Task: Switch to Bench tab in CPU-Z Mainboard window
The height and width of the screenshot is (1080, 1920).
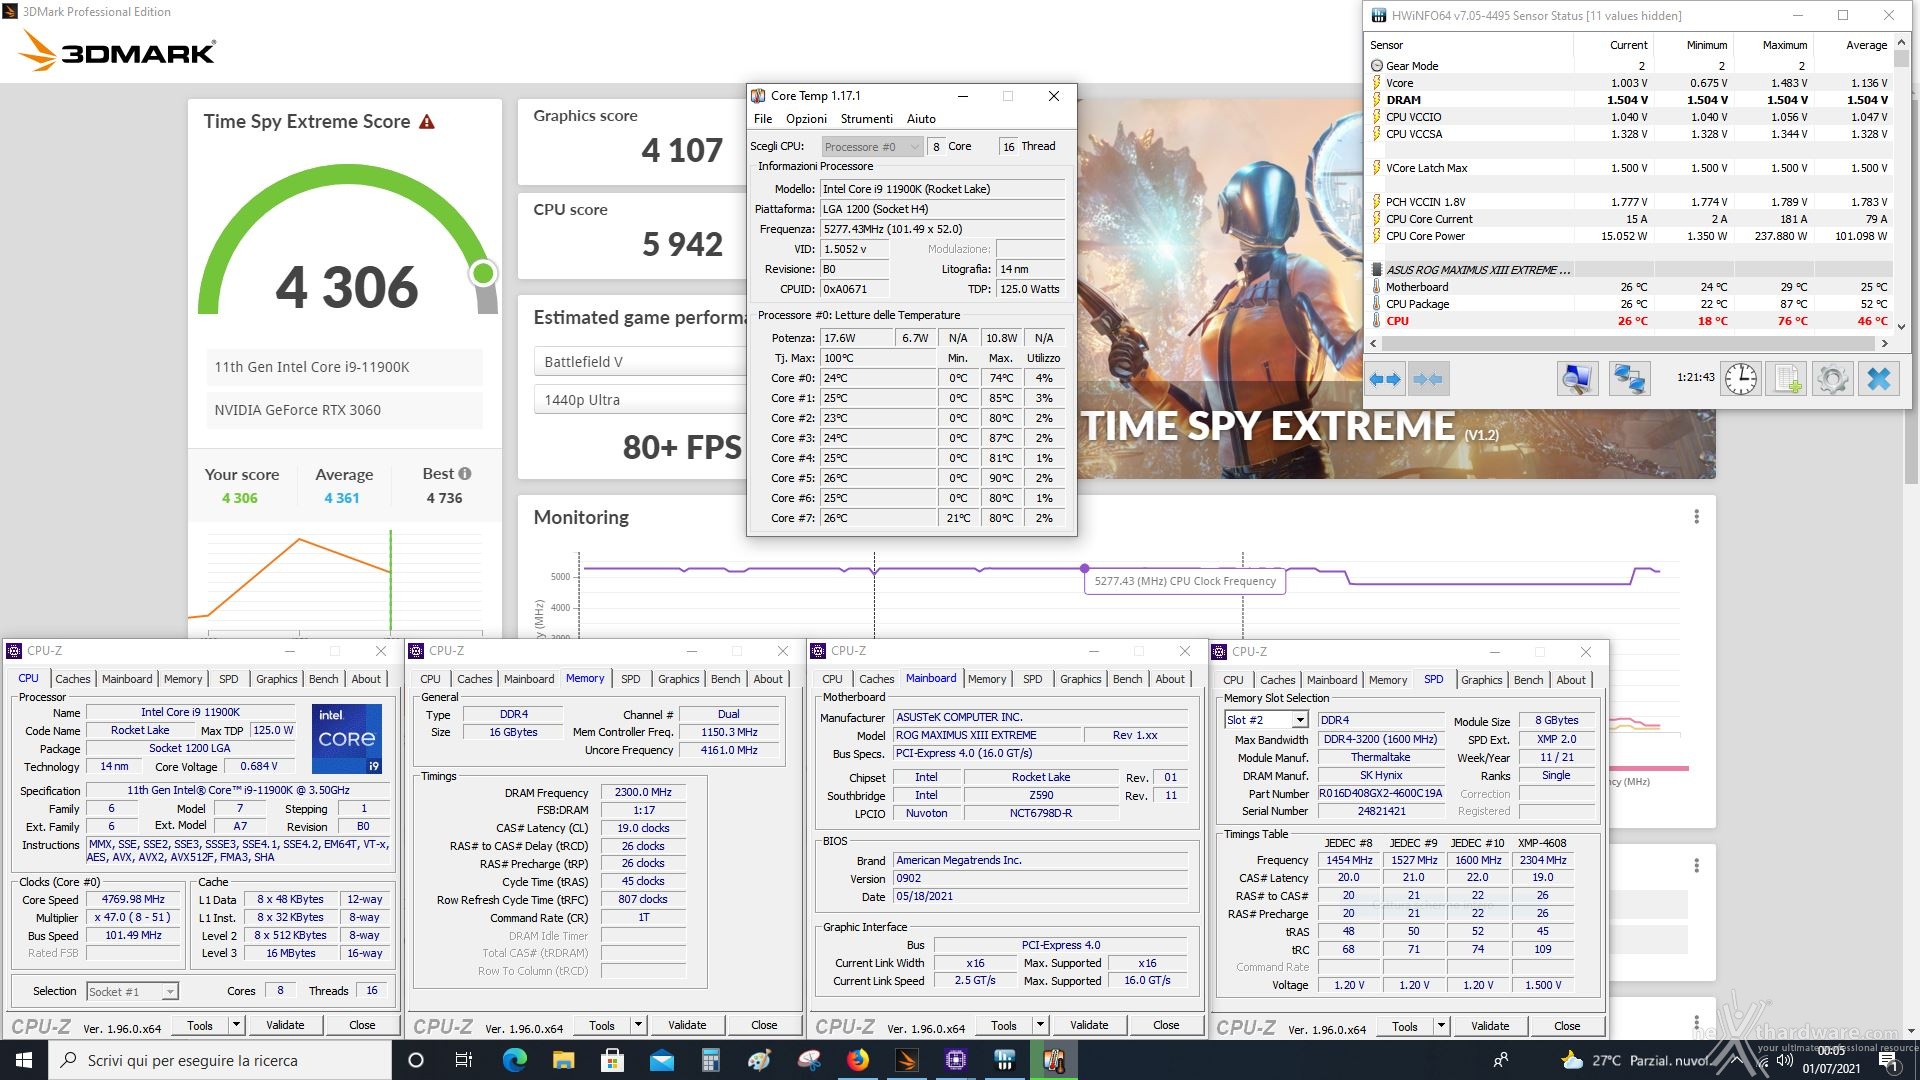Action: (x=1127, y=679)
